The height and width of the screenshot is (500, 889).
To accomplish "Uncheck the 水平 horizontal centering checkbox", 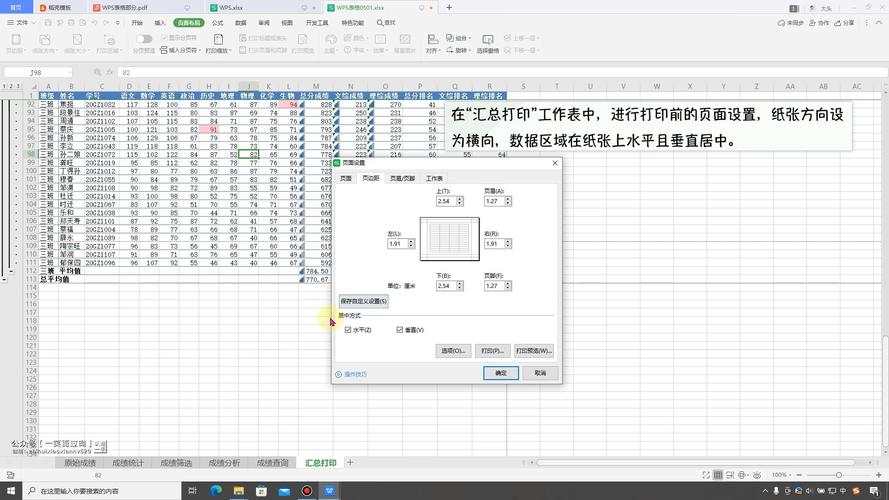I will [x=348, y=330].
